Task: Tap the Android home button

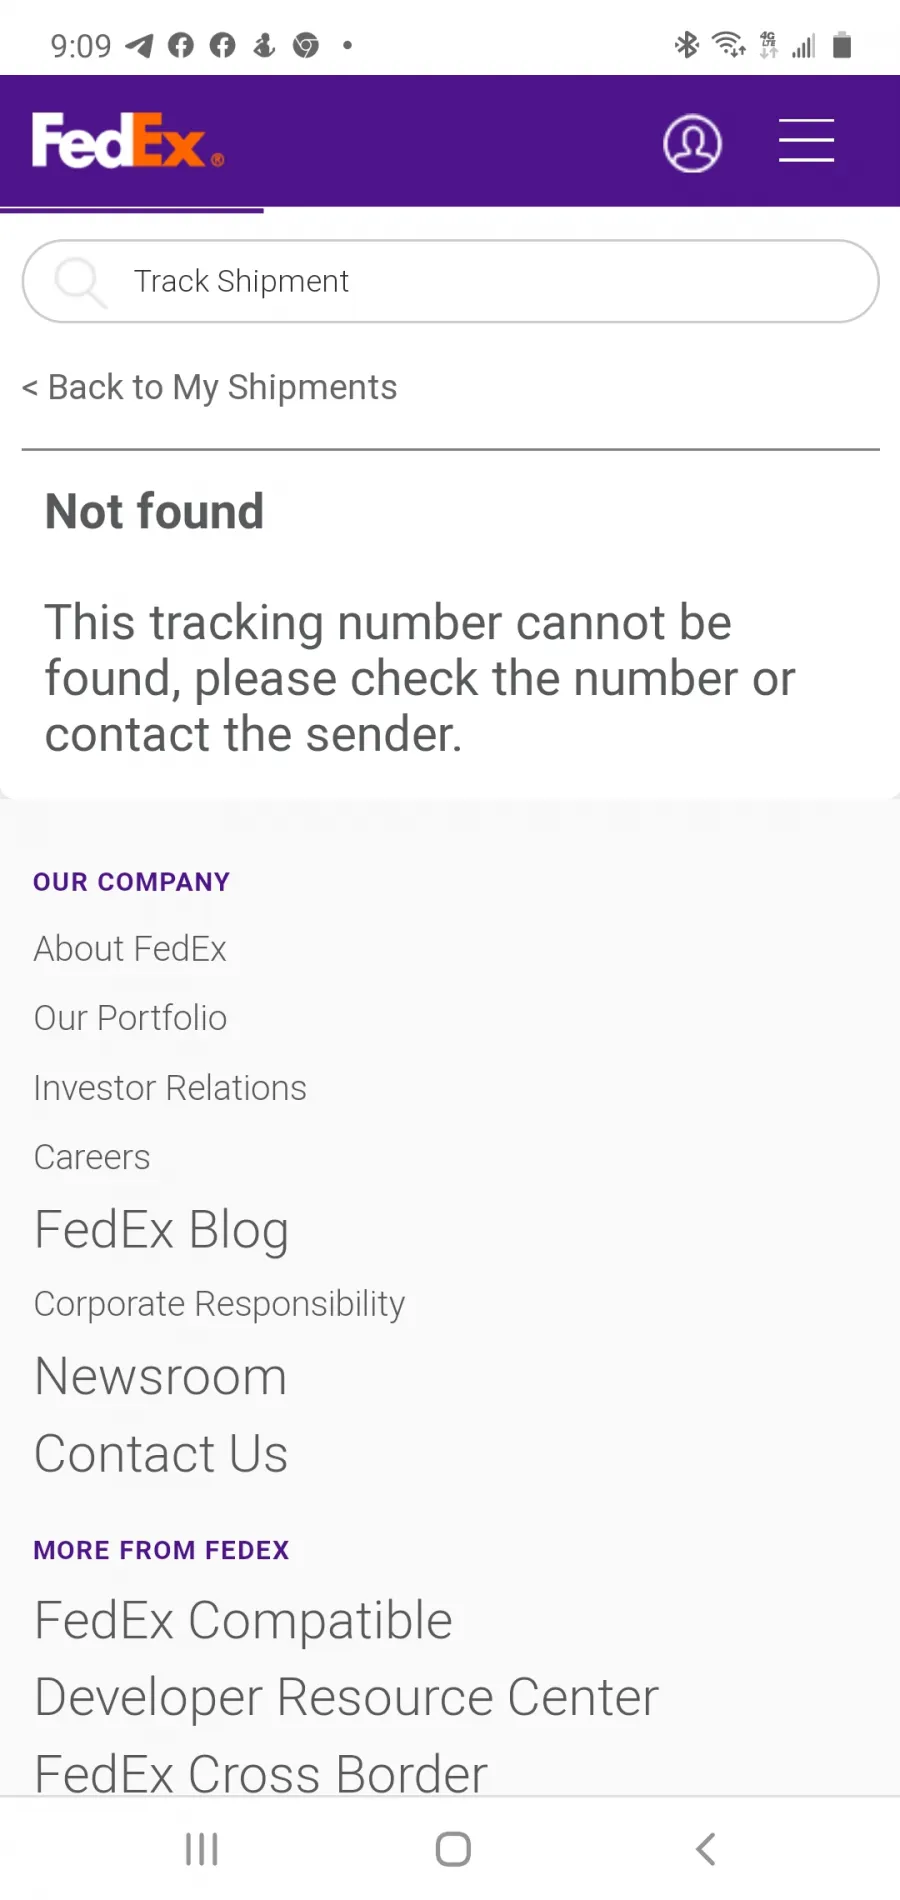Action: tap(453, 1849)
